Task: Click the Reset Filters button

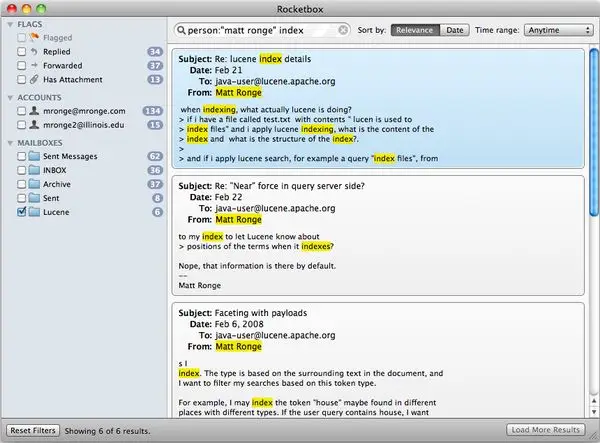Action: click(x=33, y=430)
